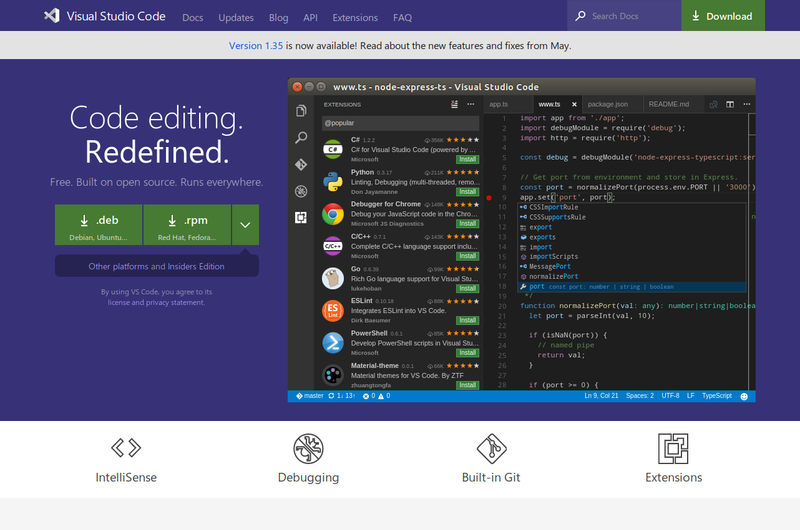Viewport: 800px width, 530px height.
Task: Click the IntelliSense feature label
Action: pyautogui.click(x=126, y=477)
